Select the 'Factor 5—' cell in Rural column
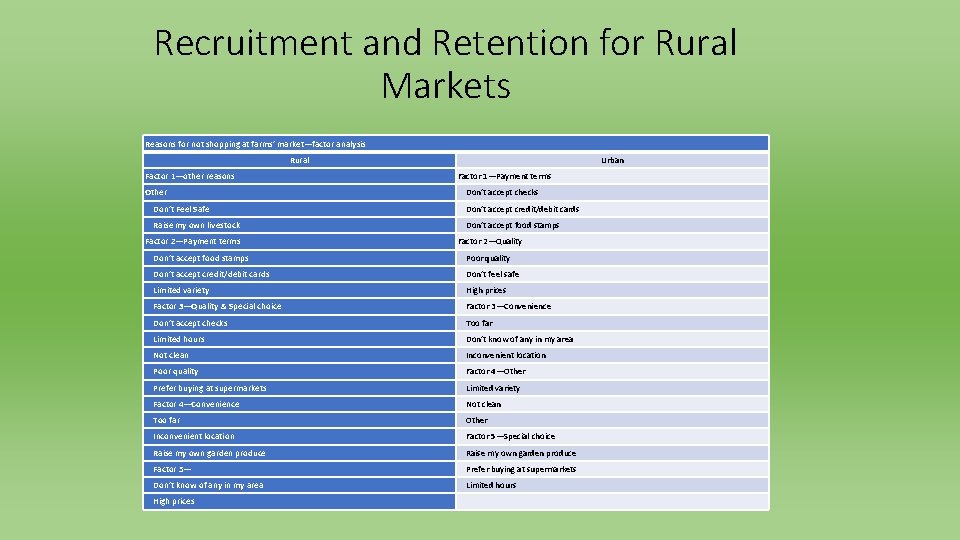 click(x=299, y=469)
